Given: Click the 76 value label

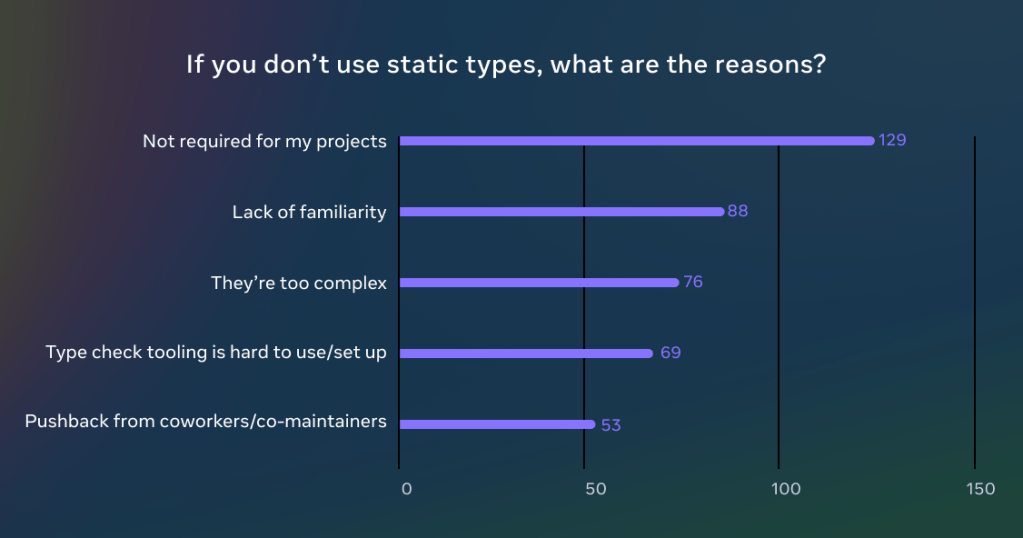Looking at the screenshot, I should tap(693, 282).
